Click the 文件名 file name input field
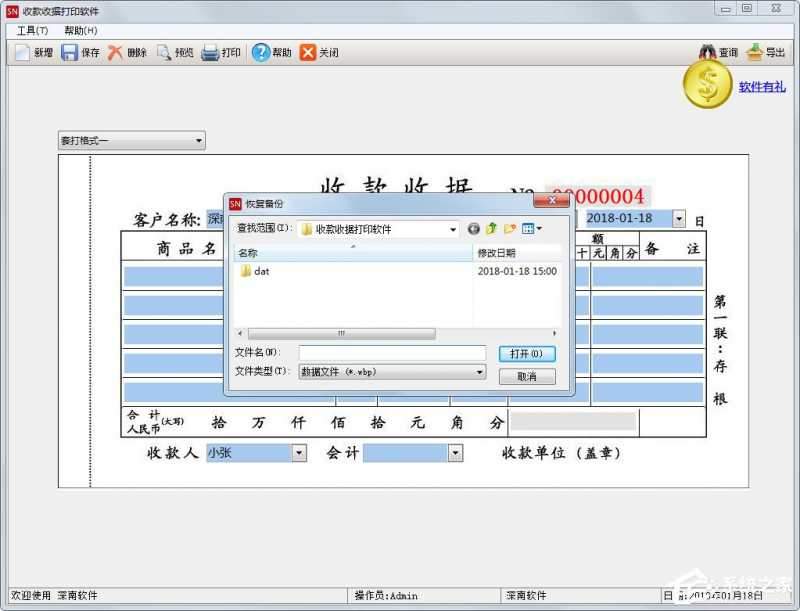The height and width of the screenshot is (611, 800). point(392,353)
